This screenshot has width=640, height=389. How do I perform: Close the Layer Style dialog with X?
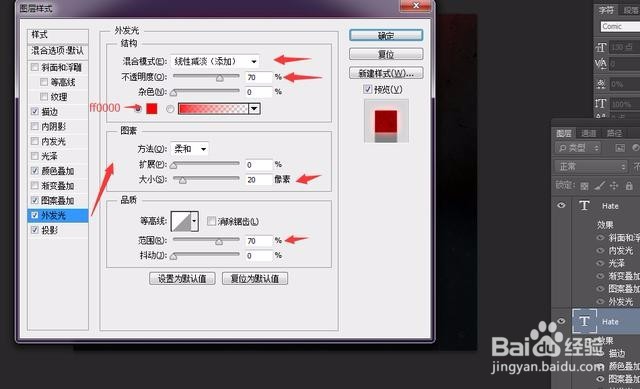tap(416, 5)
